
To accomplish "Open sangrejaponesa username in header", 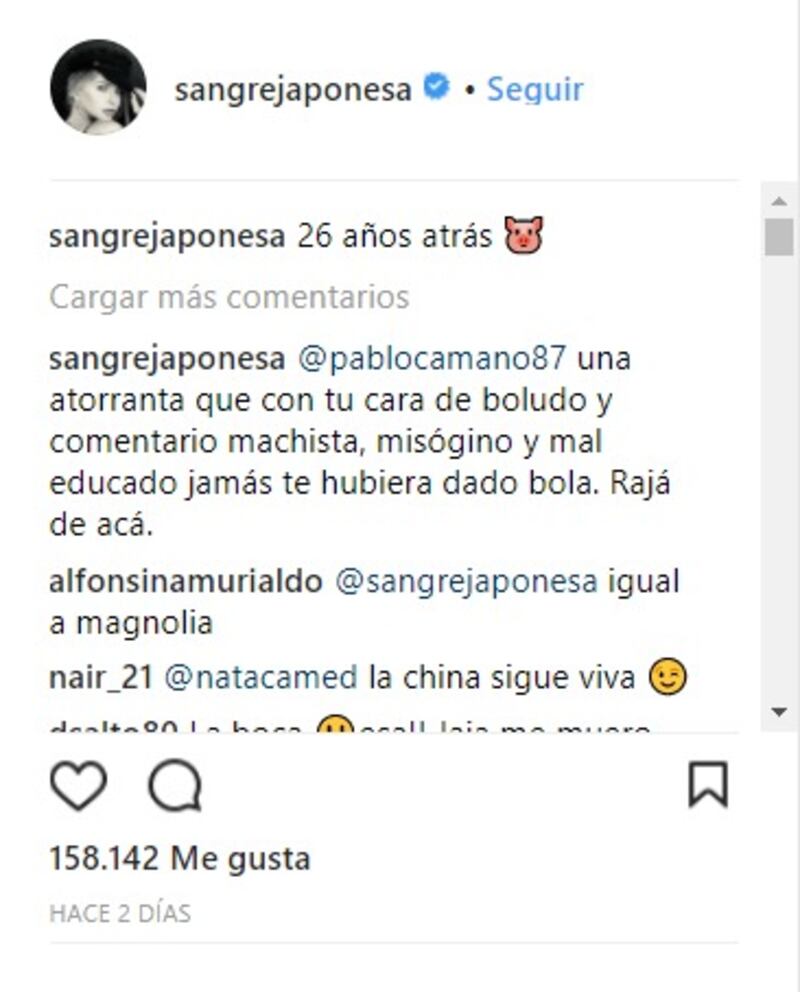I will coord(293,89).
